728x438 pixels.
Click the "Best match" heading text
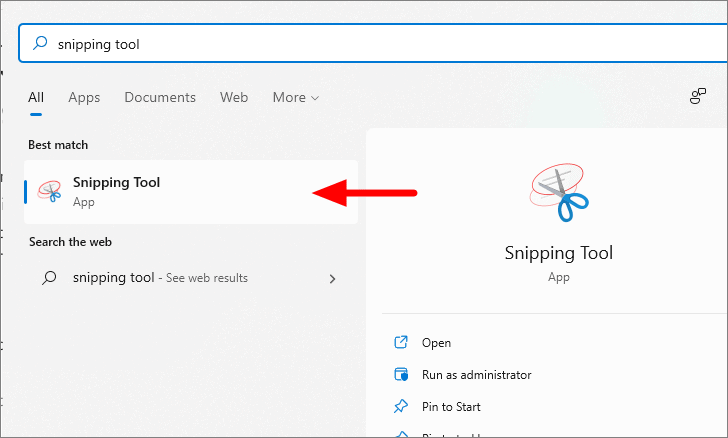click(58, 145)
